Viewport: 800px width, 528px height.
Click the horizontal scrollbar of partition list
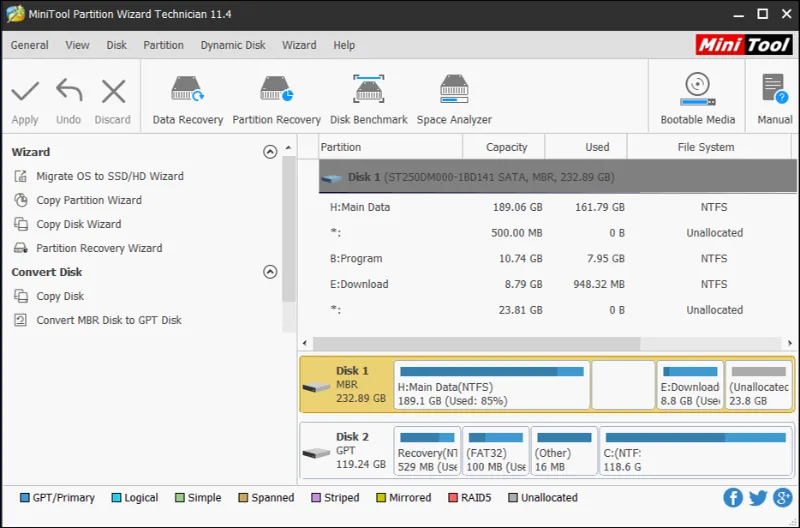pos(477,343)
